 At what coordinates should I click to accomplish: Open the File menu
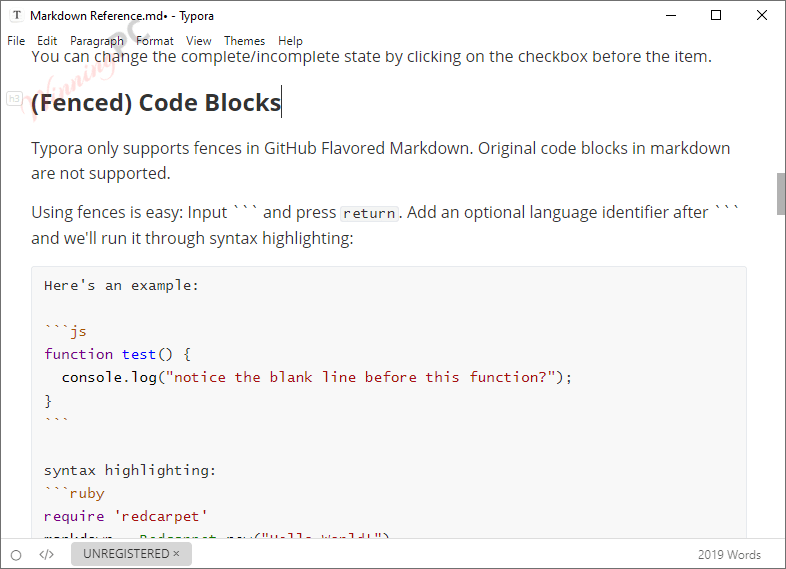click(x=16, y=41)
